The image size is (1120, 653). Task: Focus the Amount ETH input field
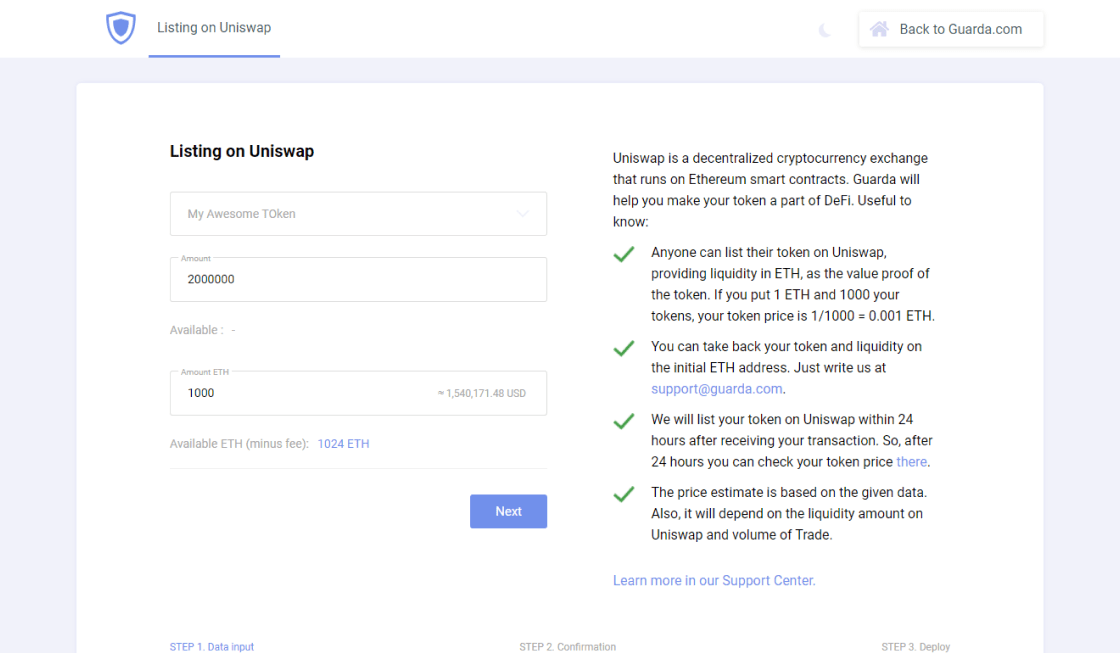pyautogui.click(x=359, y=393)
